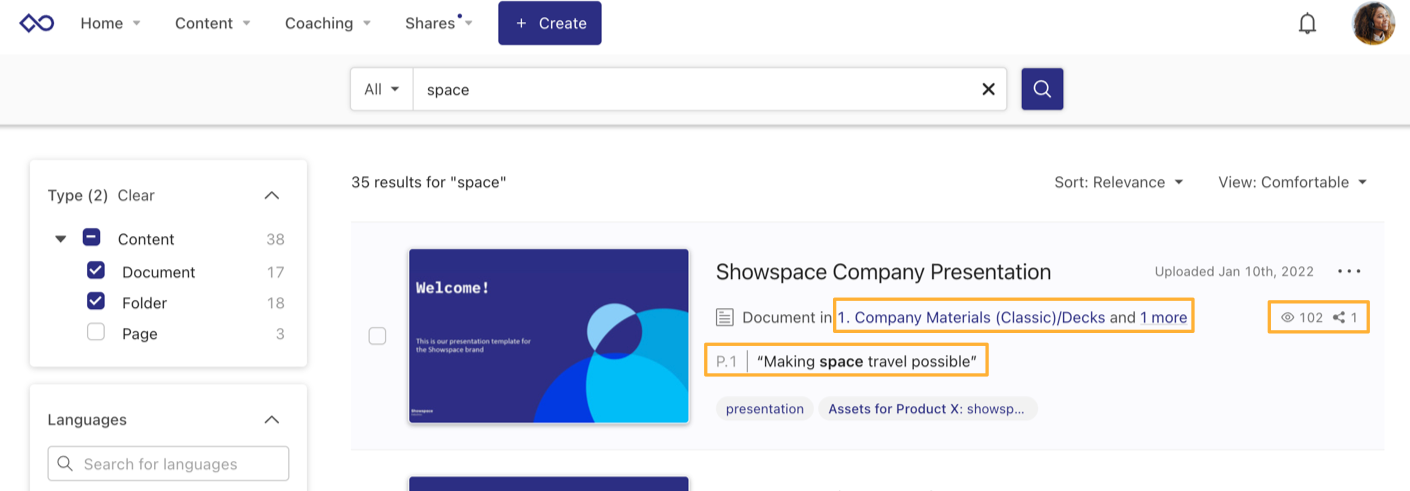Image resolution: width=1410 pixels, height=491 pixels.
Task: Uncheck the Document type filter
Action: click(x=96, y=271)
